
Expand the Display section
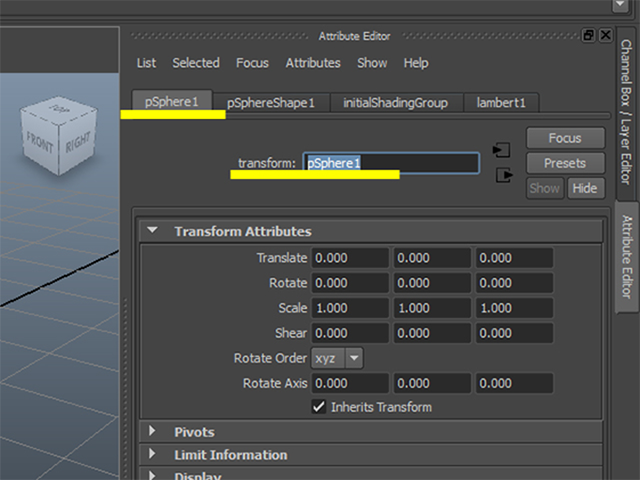[152, 475]
